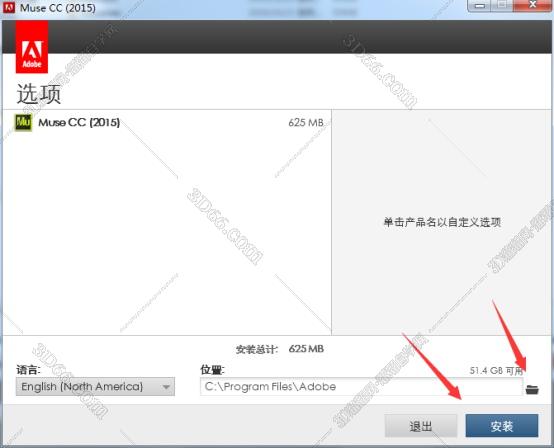Click the Adobe icon in title bar

click(x=9, y=7)
